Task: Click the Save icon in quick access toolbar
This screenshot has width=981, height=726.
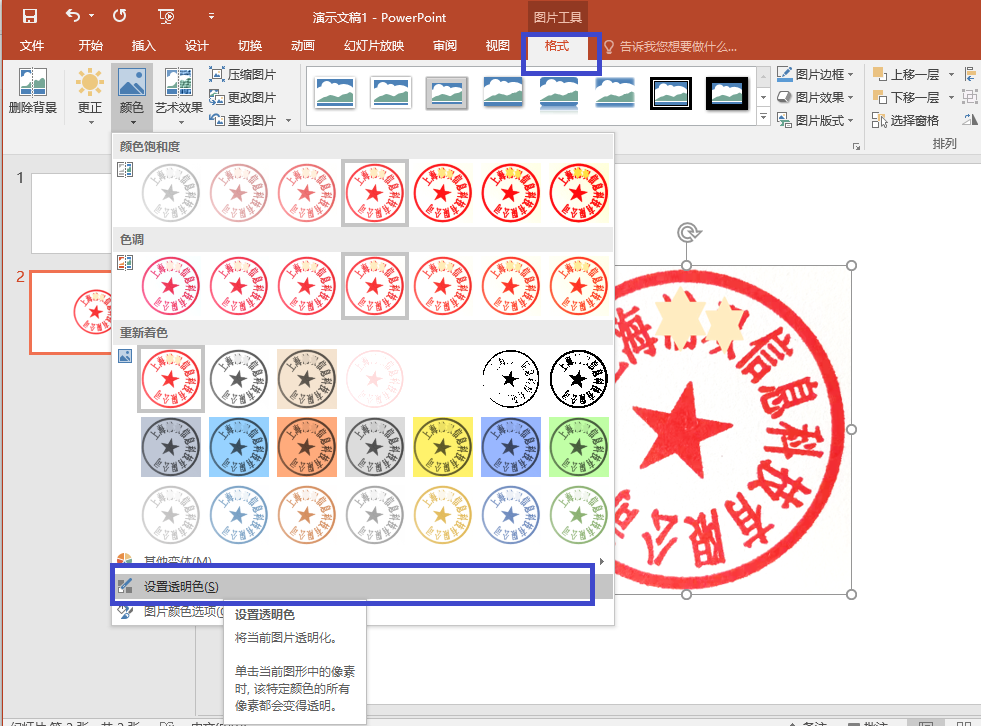Action: [x=29, y=16]
